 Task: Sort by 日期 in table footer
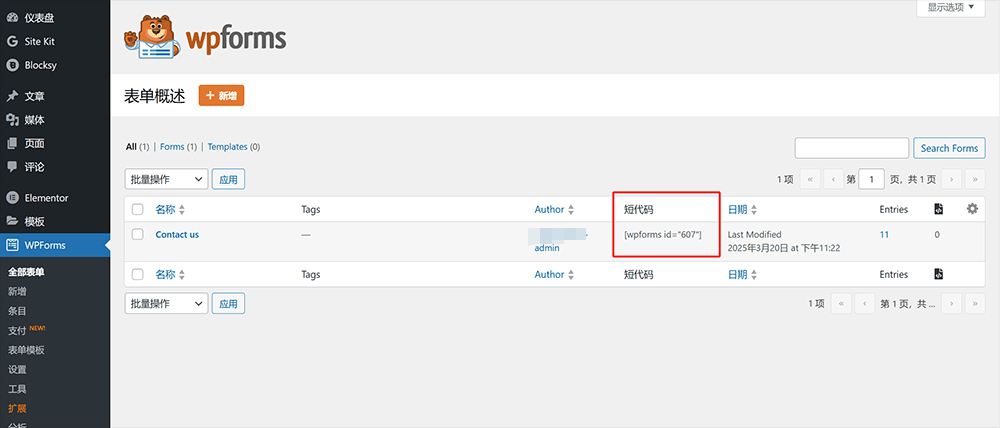[742, 274]
